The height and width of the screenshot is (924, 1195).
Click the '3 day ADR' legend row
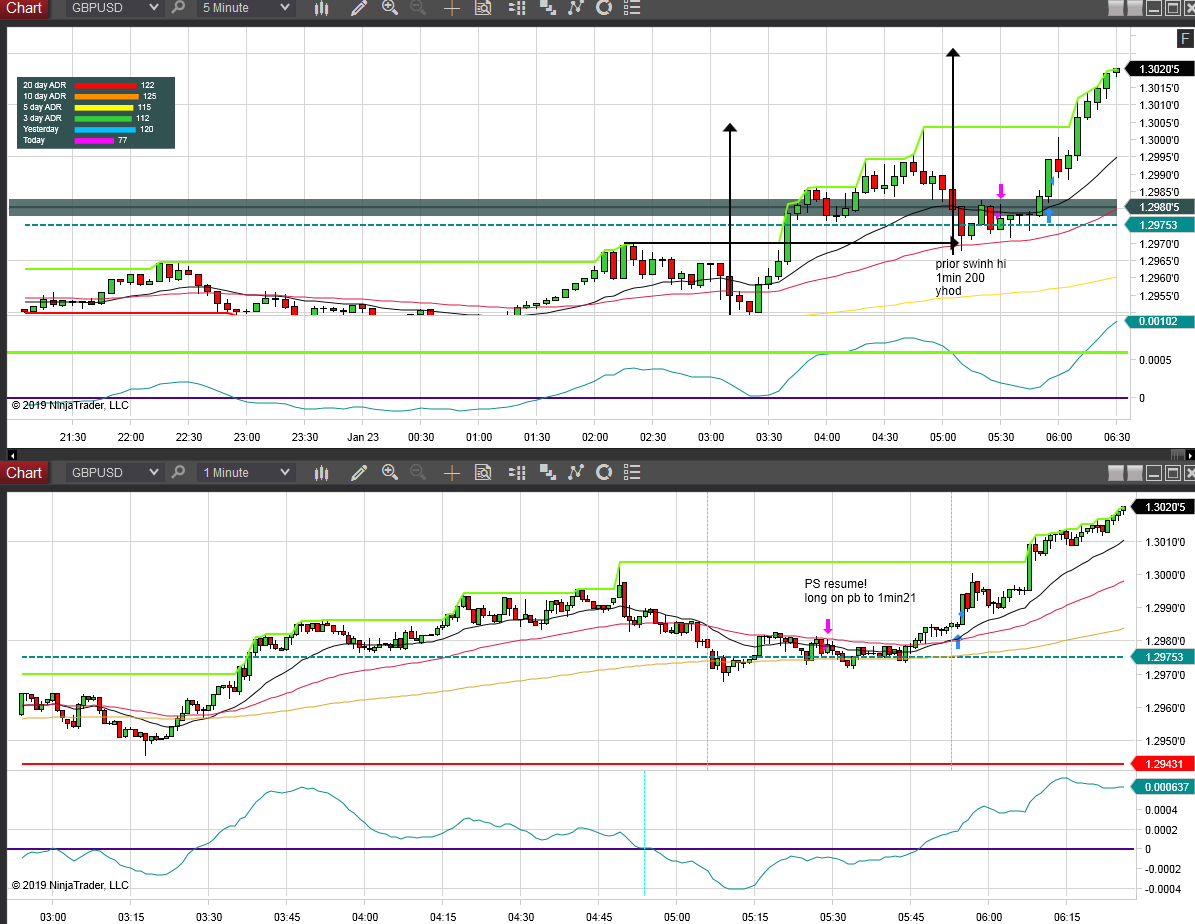(x=89, y=118)
